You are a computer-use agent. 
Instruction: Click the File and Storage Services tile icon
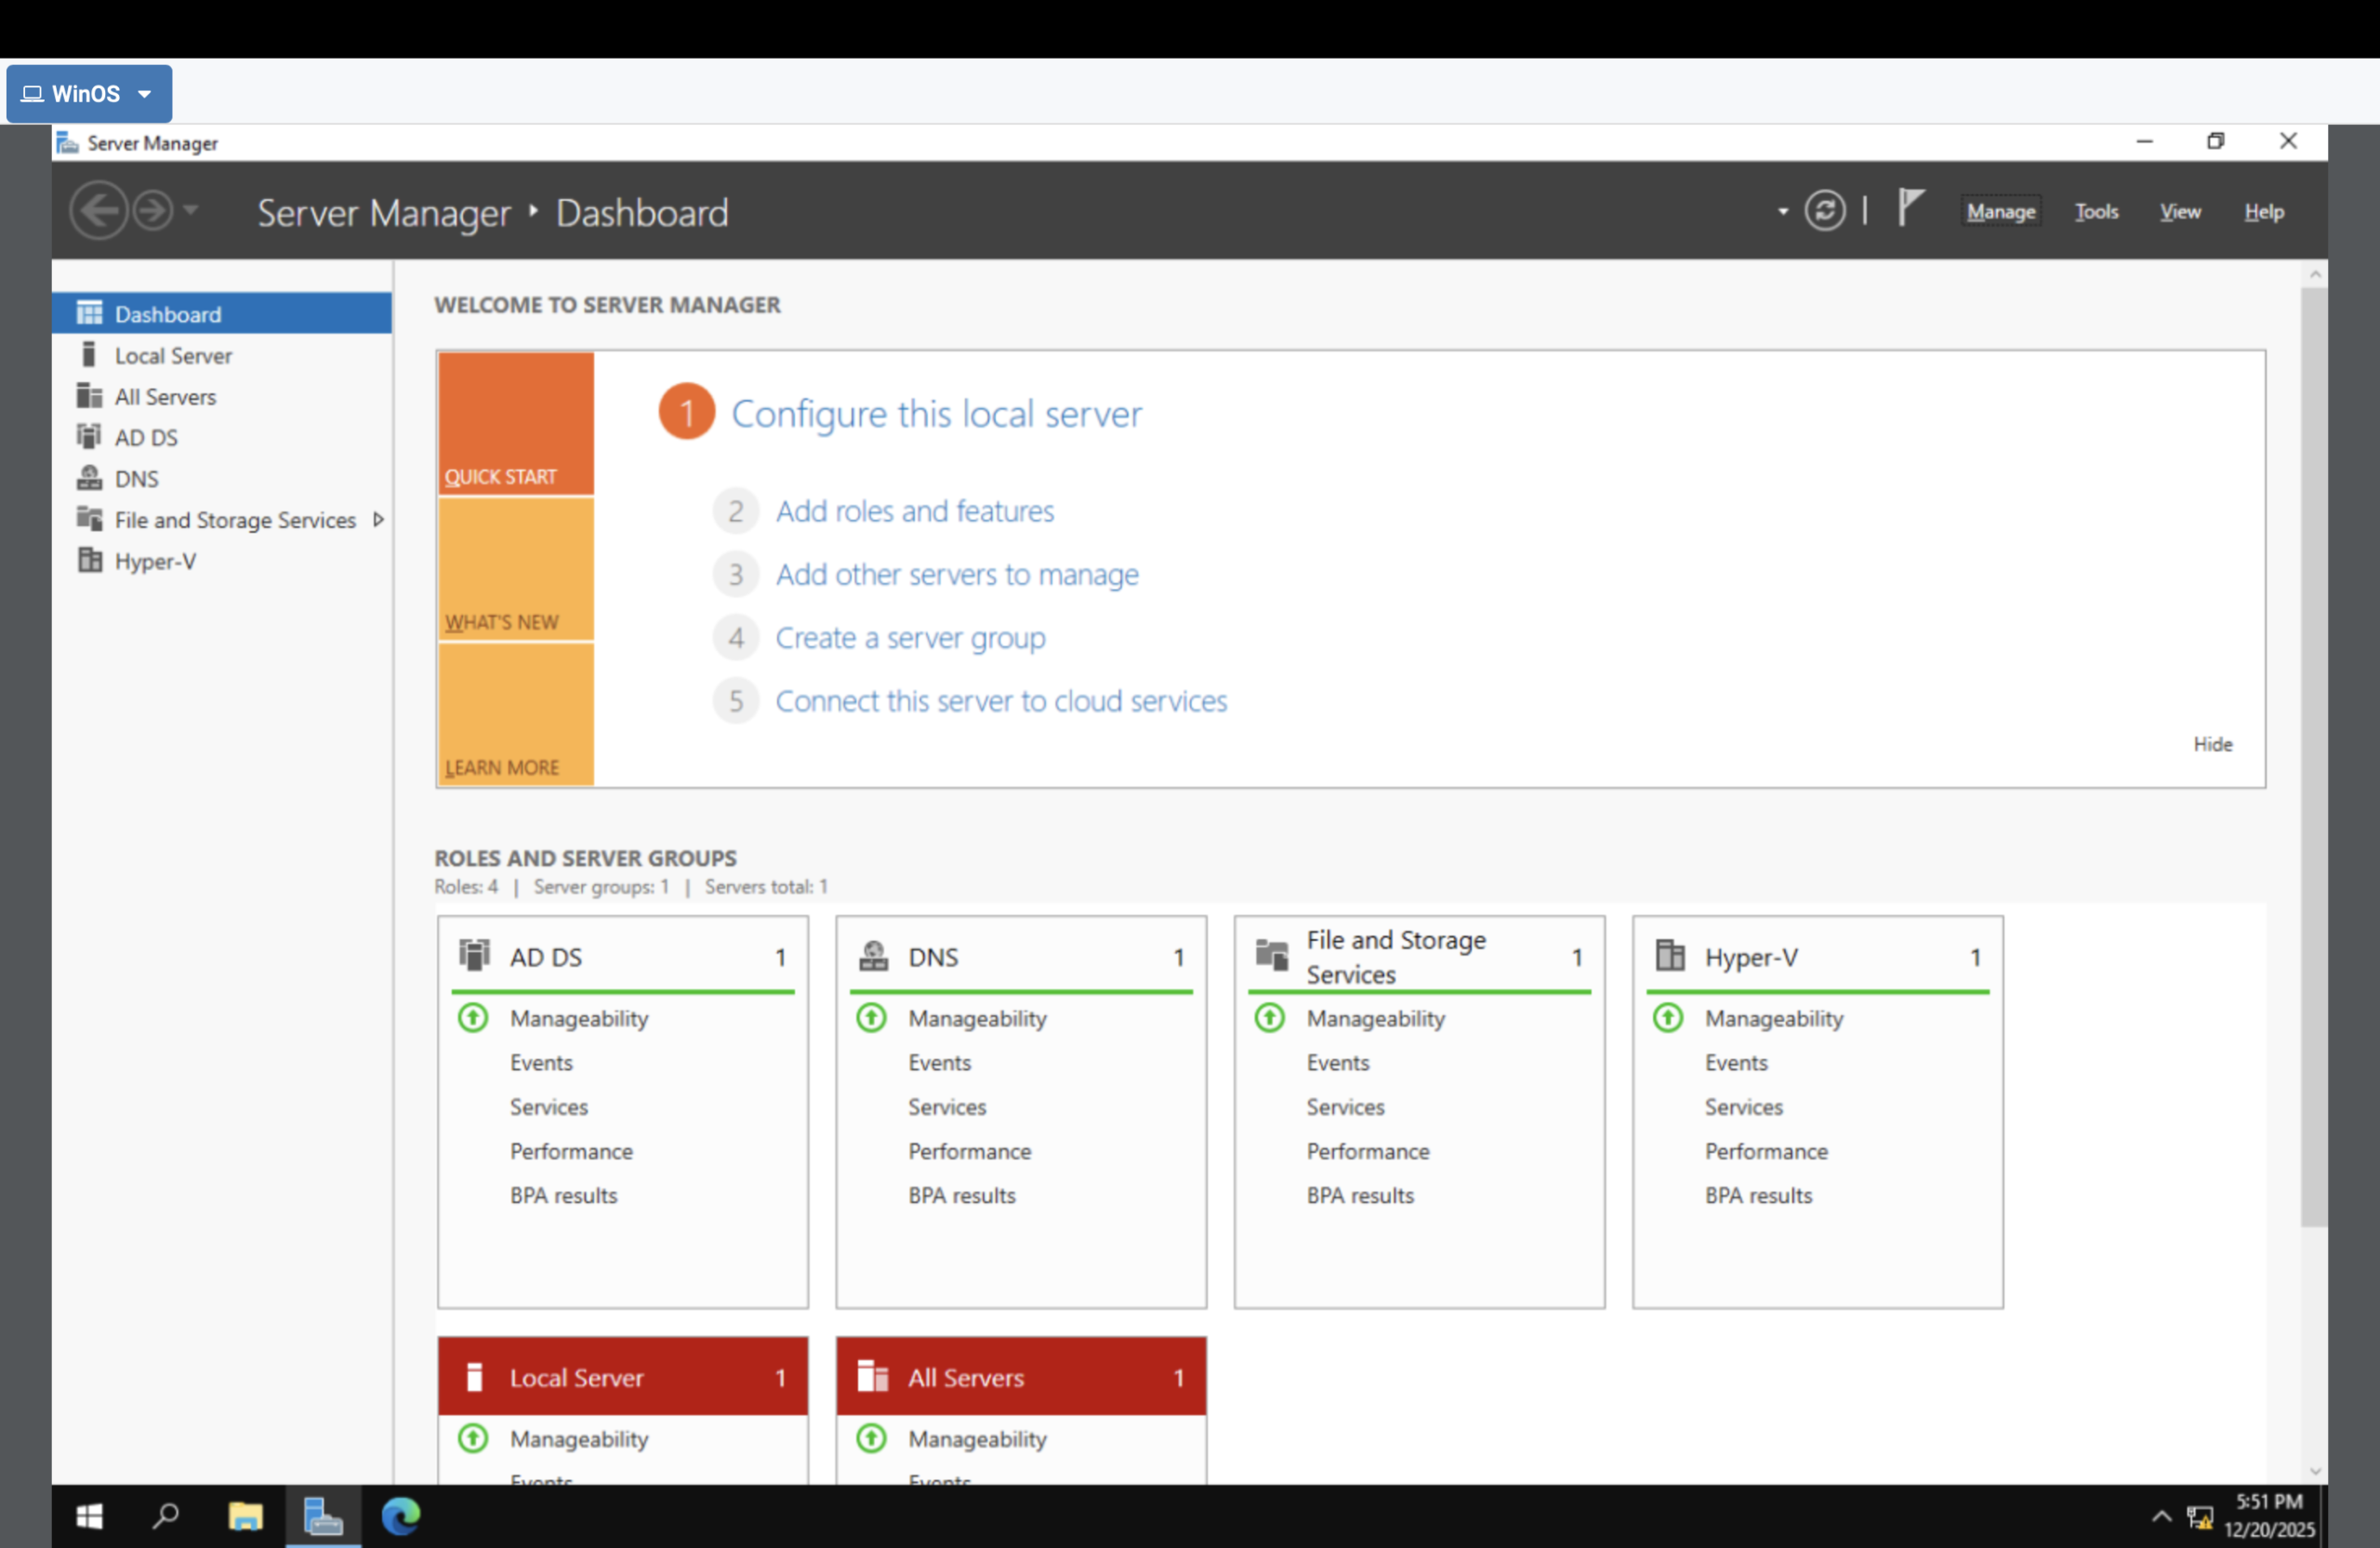1272,955
